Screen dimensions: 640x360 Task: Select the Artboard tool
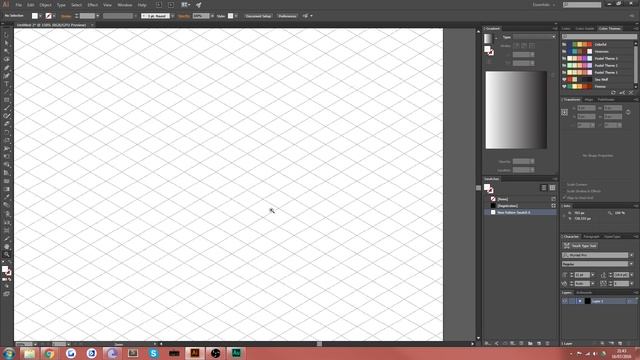point(6,231)
